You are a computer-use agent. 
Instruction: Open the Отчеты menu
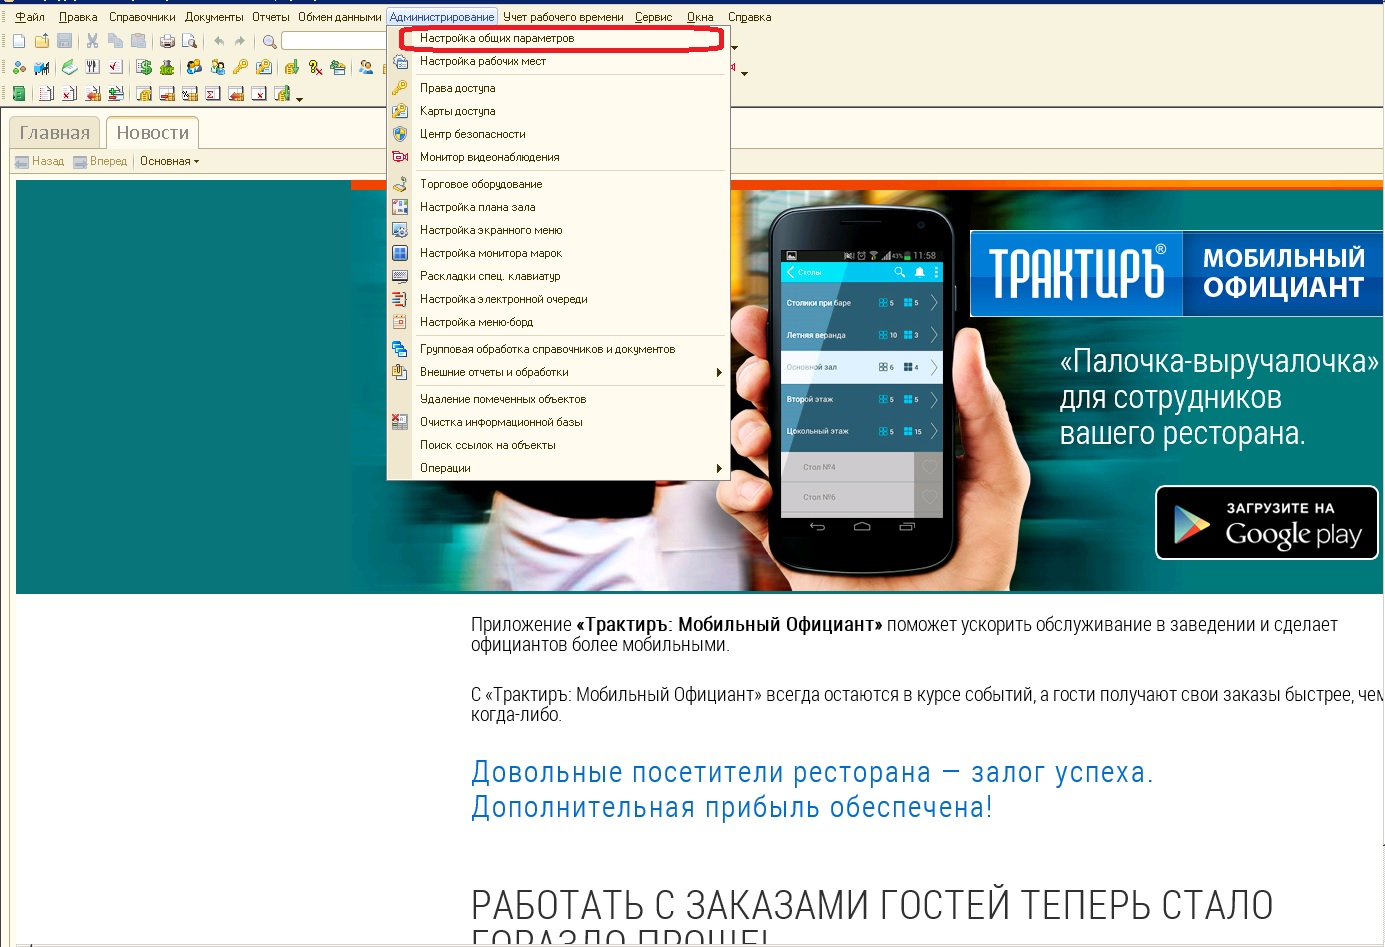pos(271,17)
